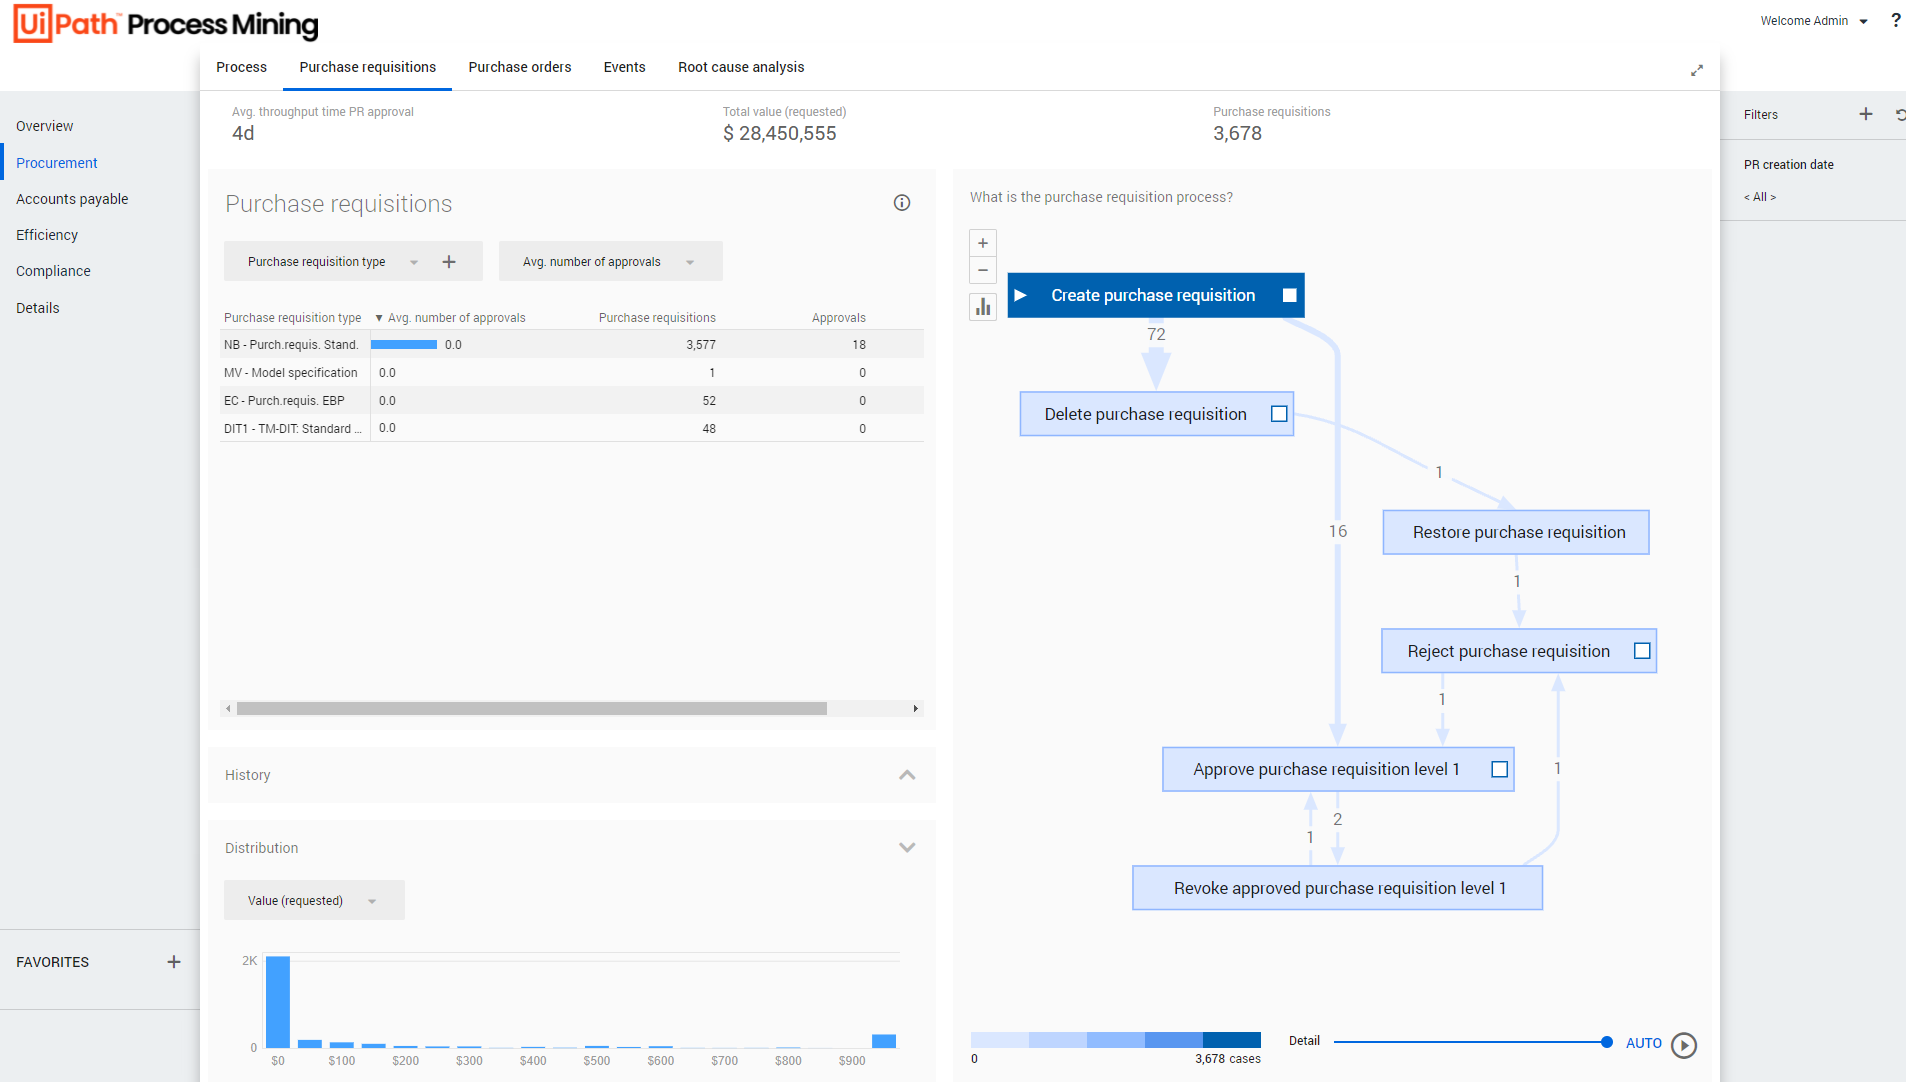
Task: Click the zoom in plus button on process graph
Action: coord(983,243)
